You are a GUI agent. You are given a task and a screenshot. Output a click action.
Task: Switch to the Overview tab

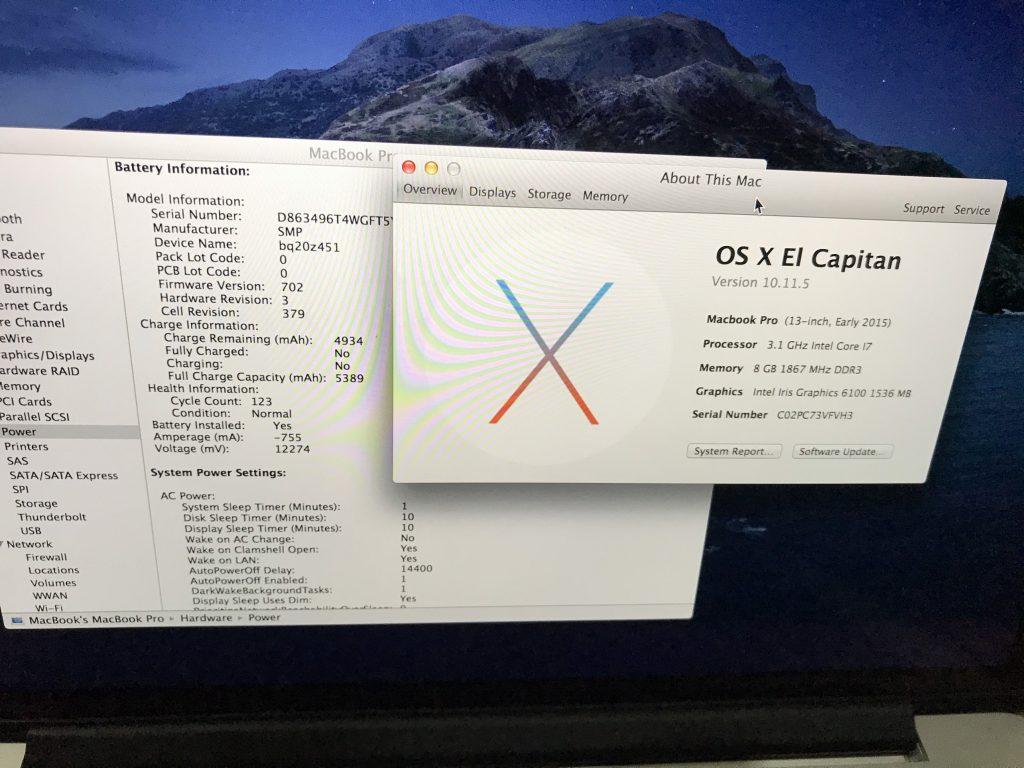click(x=430, y=190)
